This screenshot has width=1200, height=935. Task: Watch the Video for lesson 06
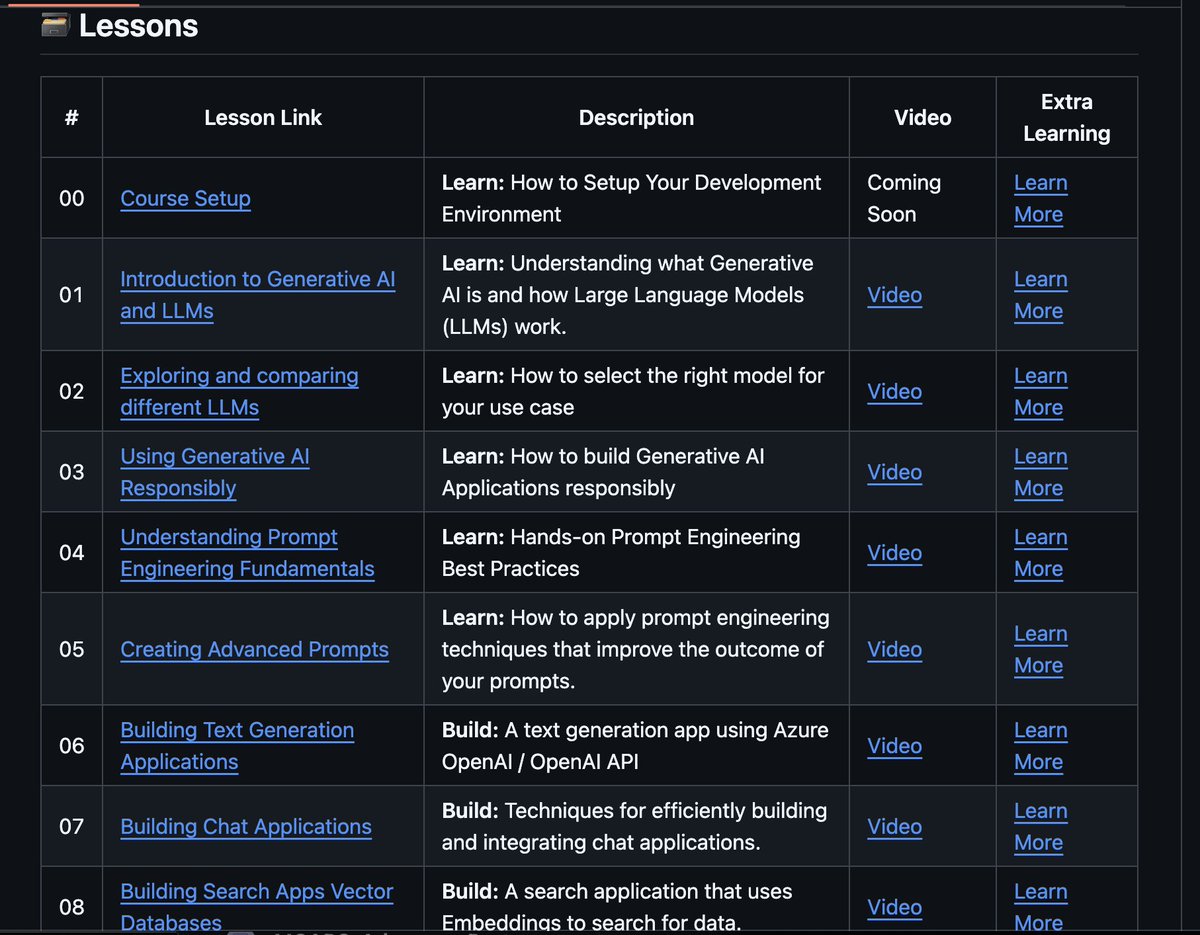coord(894,746)
